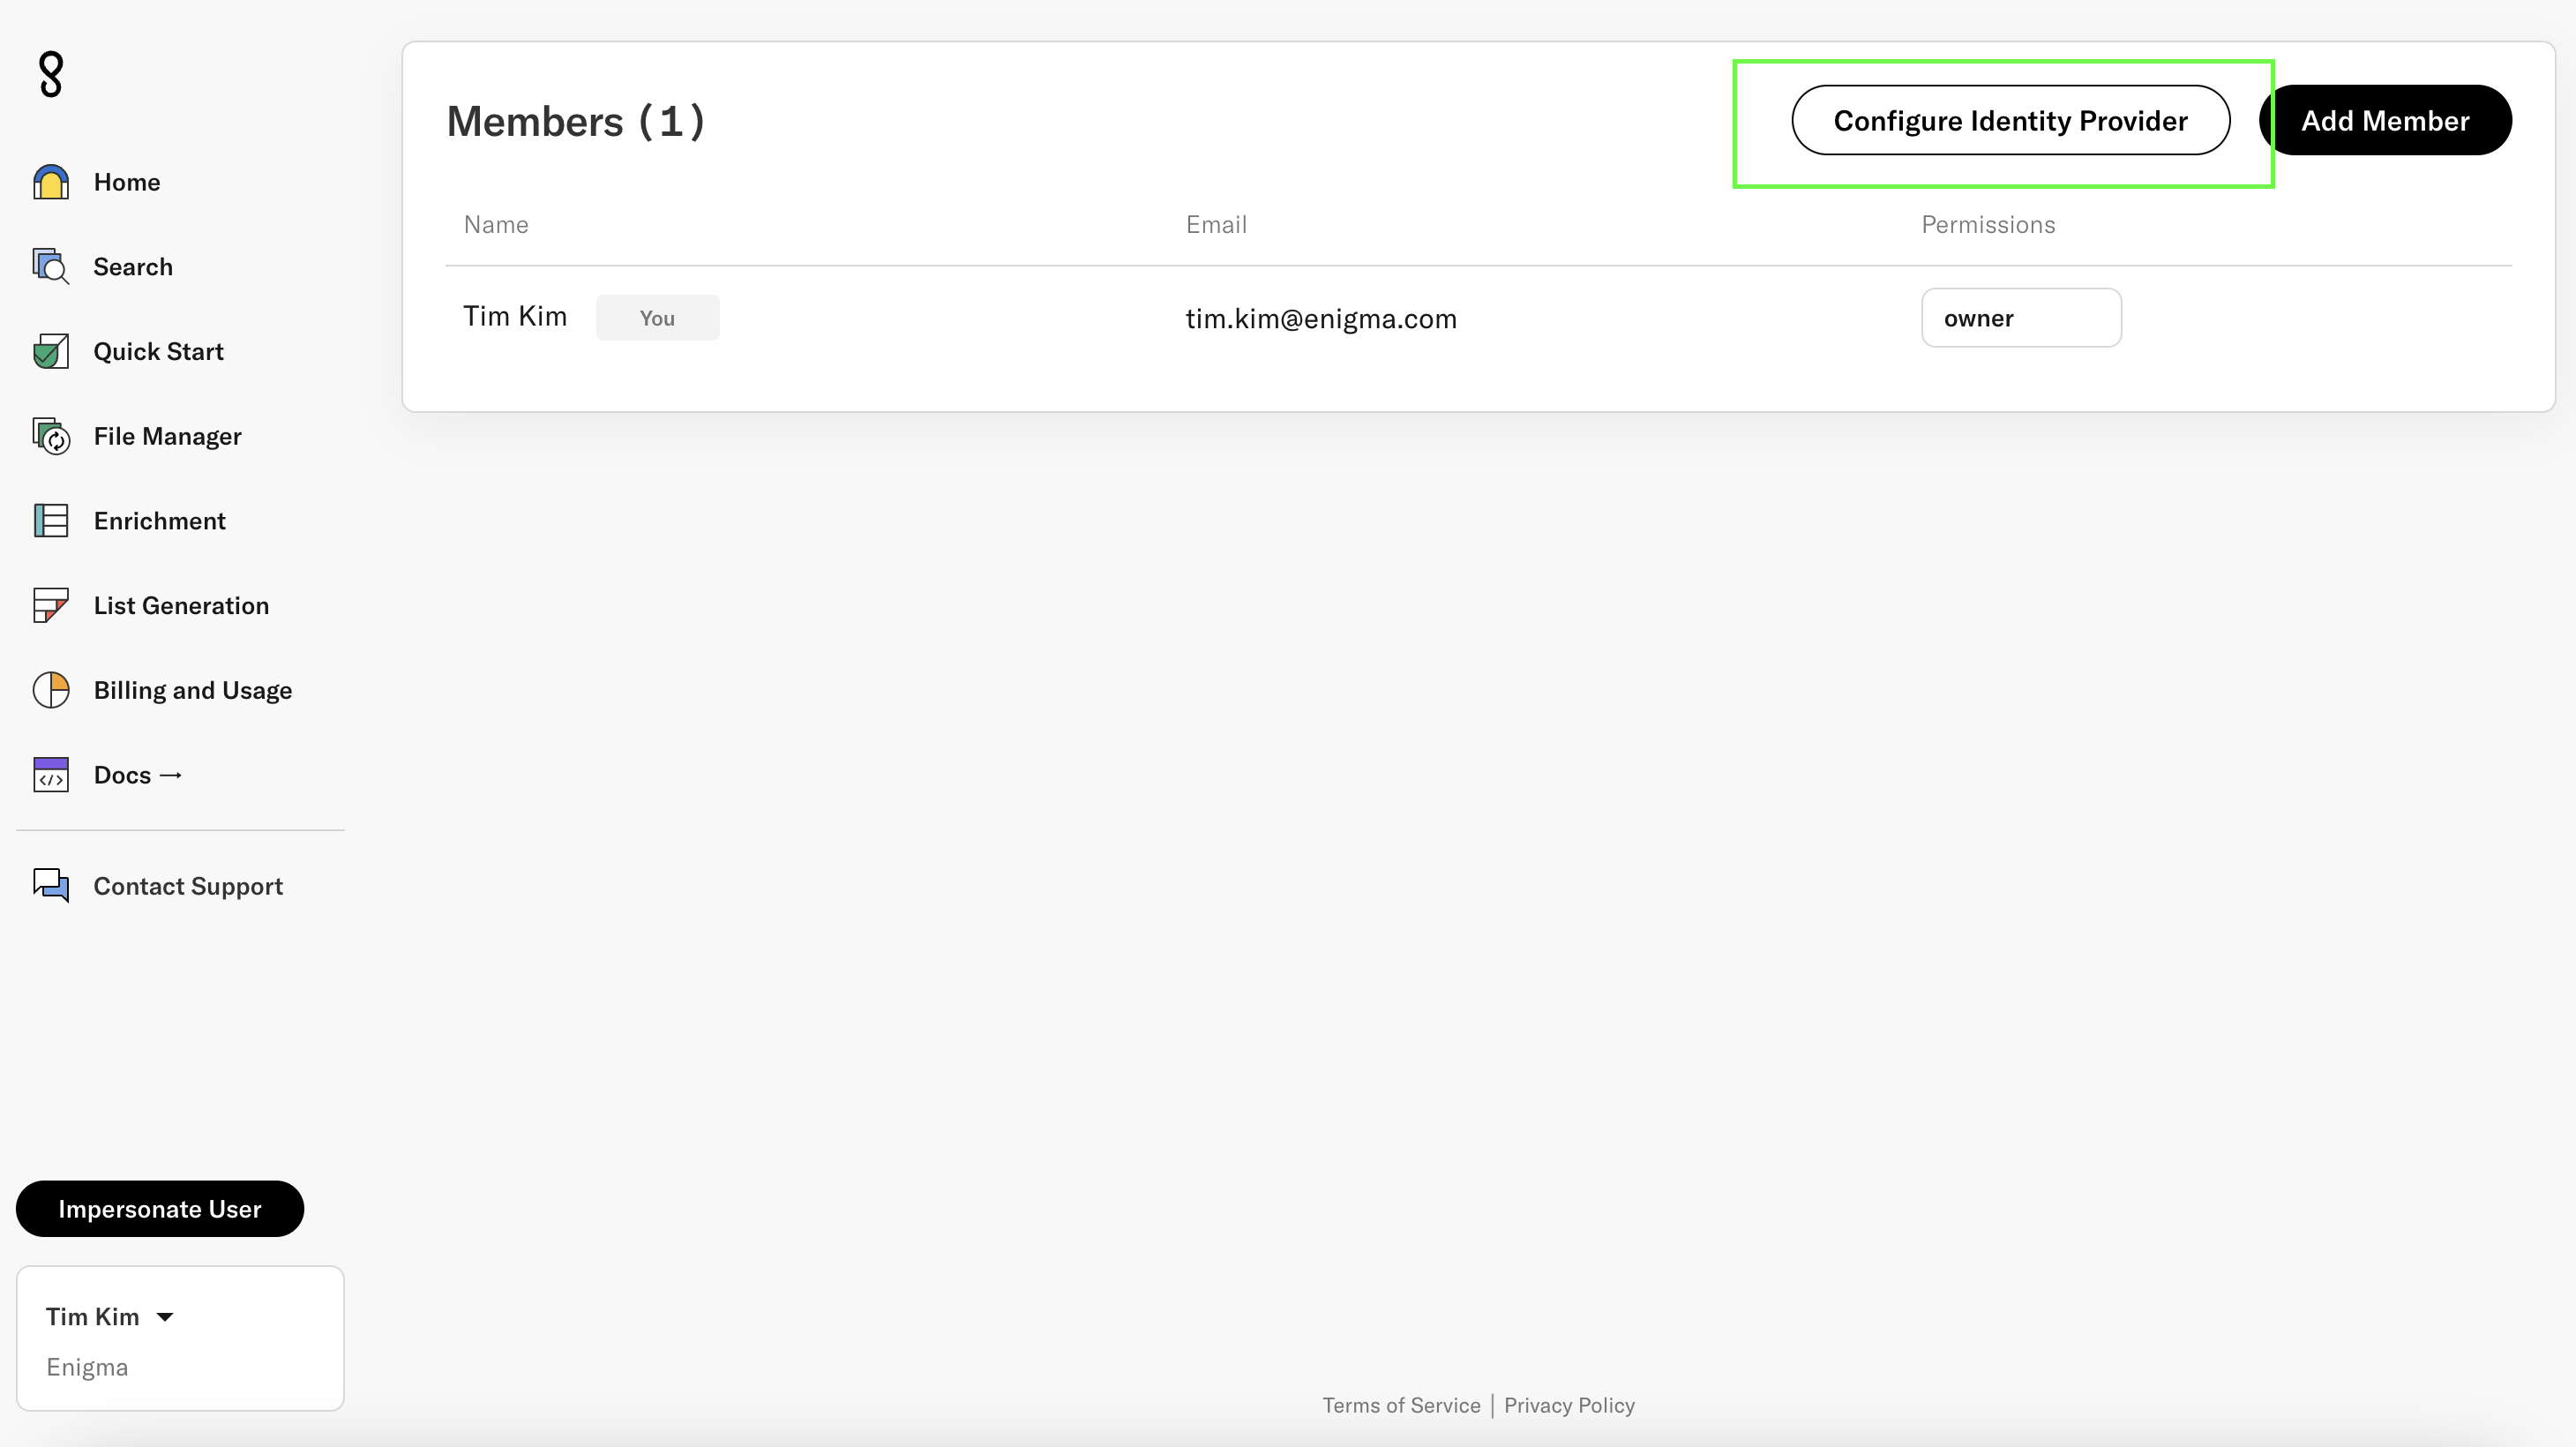This screenshot has height=1447, width=2576.
Task: Open the Terms of Service link
Action: 1400,1405
